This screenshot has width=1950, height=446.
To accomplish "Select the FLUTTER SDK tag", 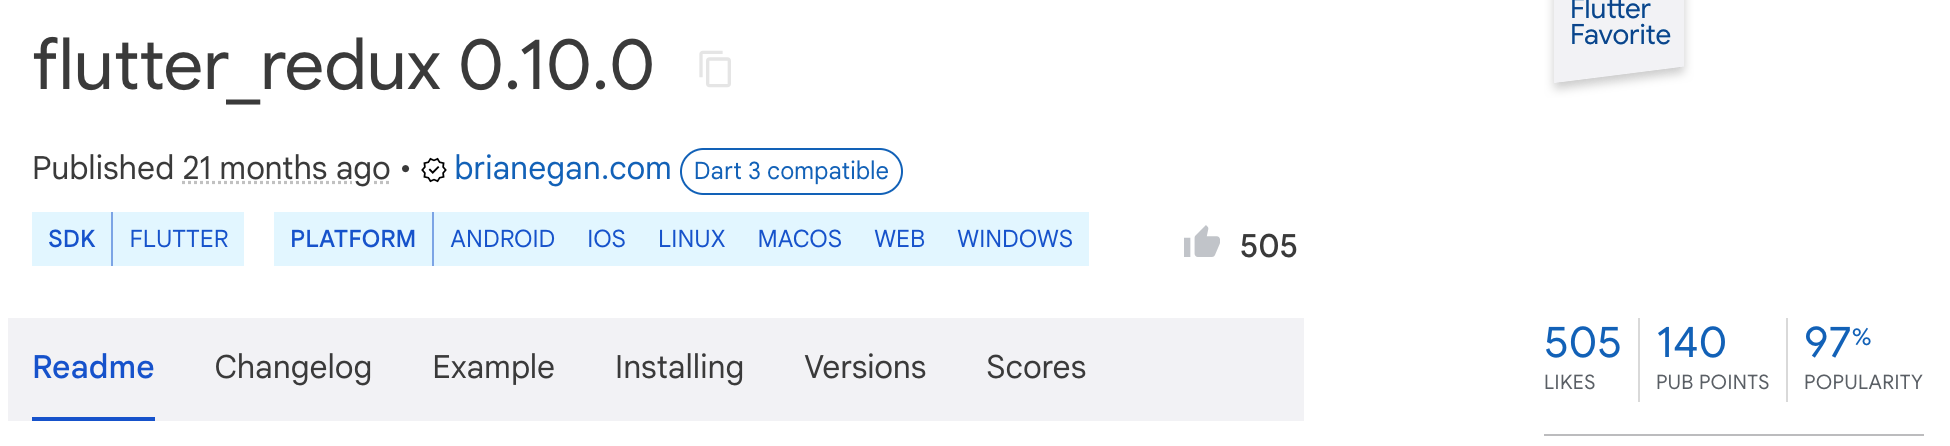I will tap(179, 239).
